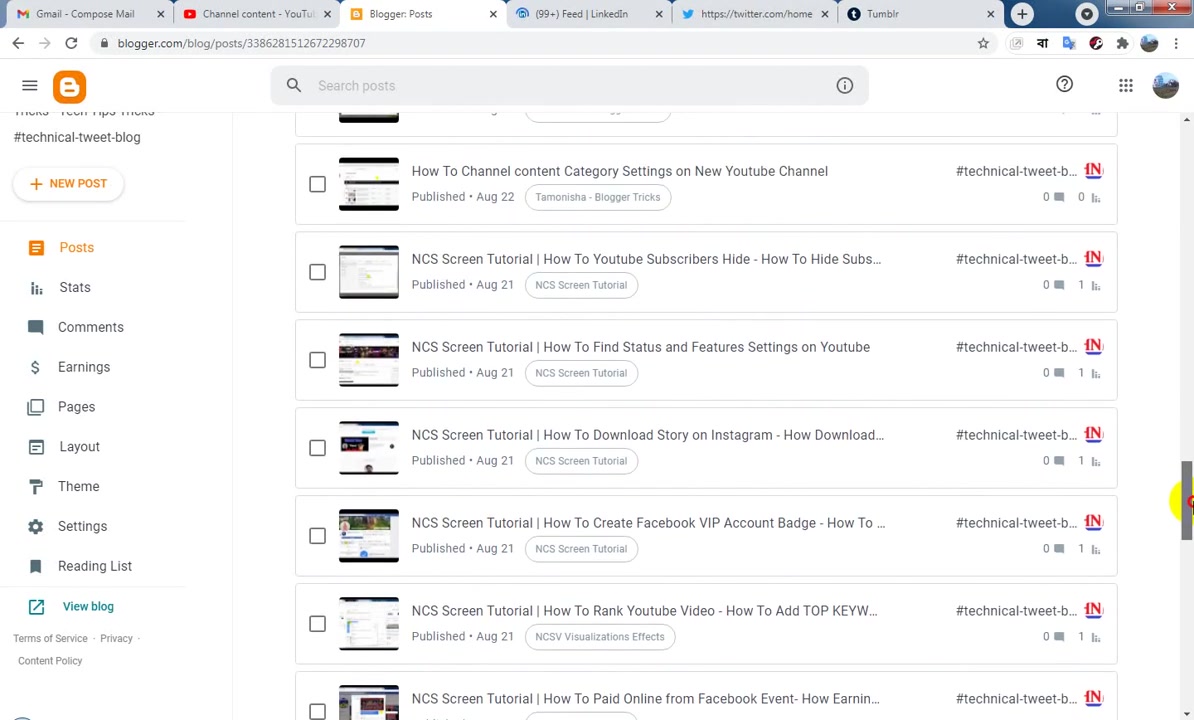Screen dimensions: 1194x720
Task: Open the Chrome extensions puzzle icon
Action: [1122, 43]
